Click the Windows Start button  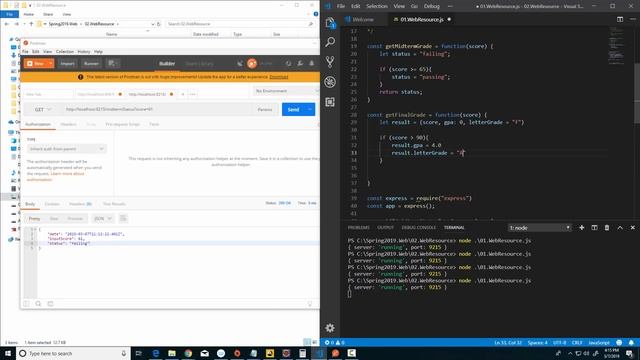pyautogui.click(x=8, y=353)
